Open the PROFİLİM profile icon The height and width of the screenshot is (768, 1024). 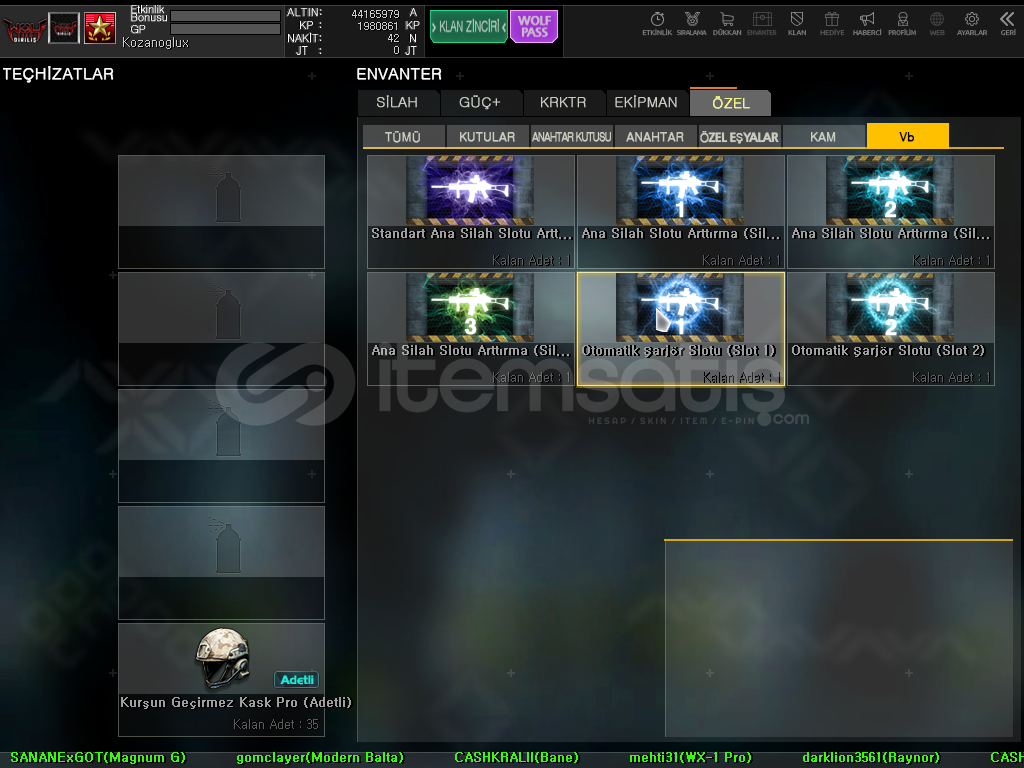pyautogui.click(x=902, y=24)
